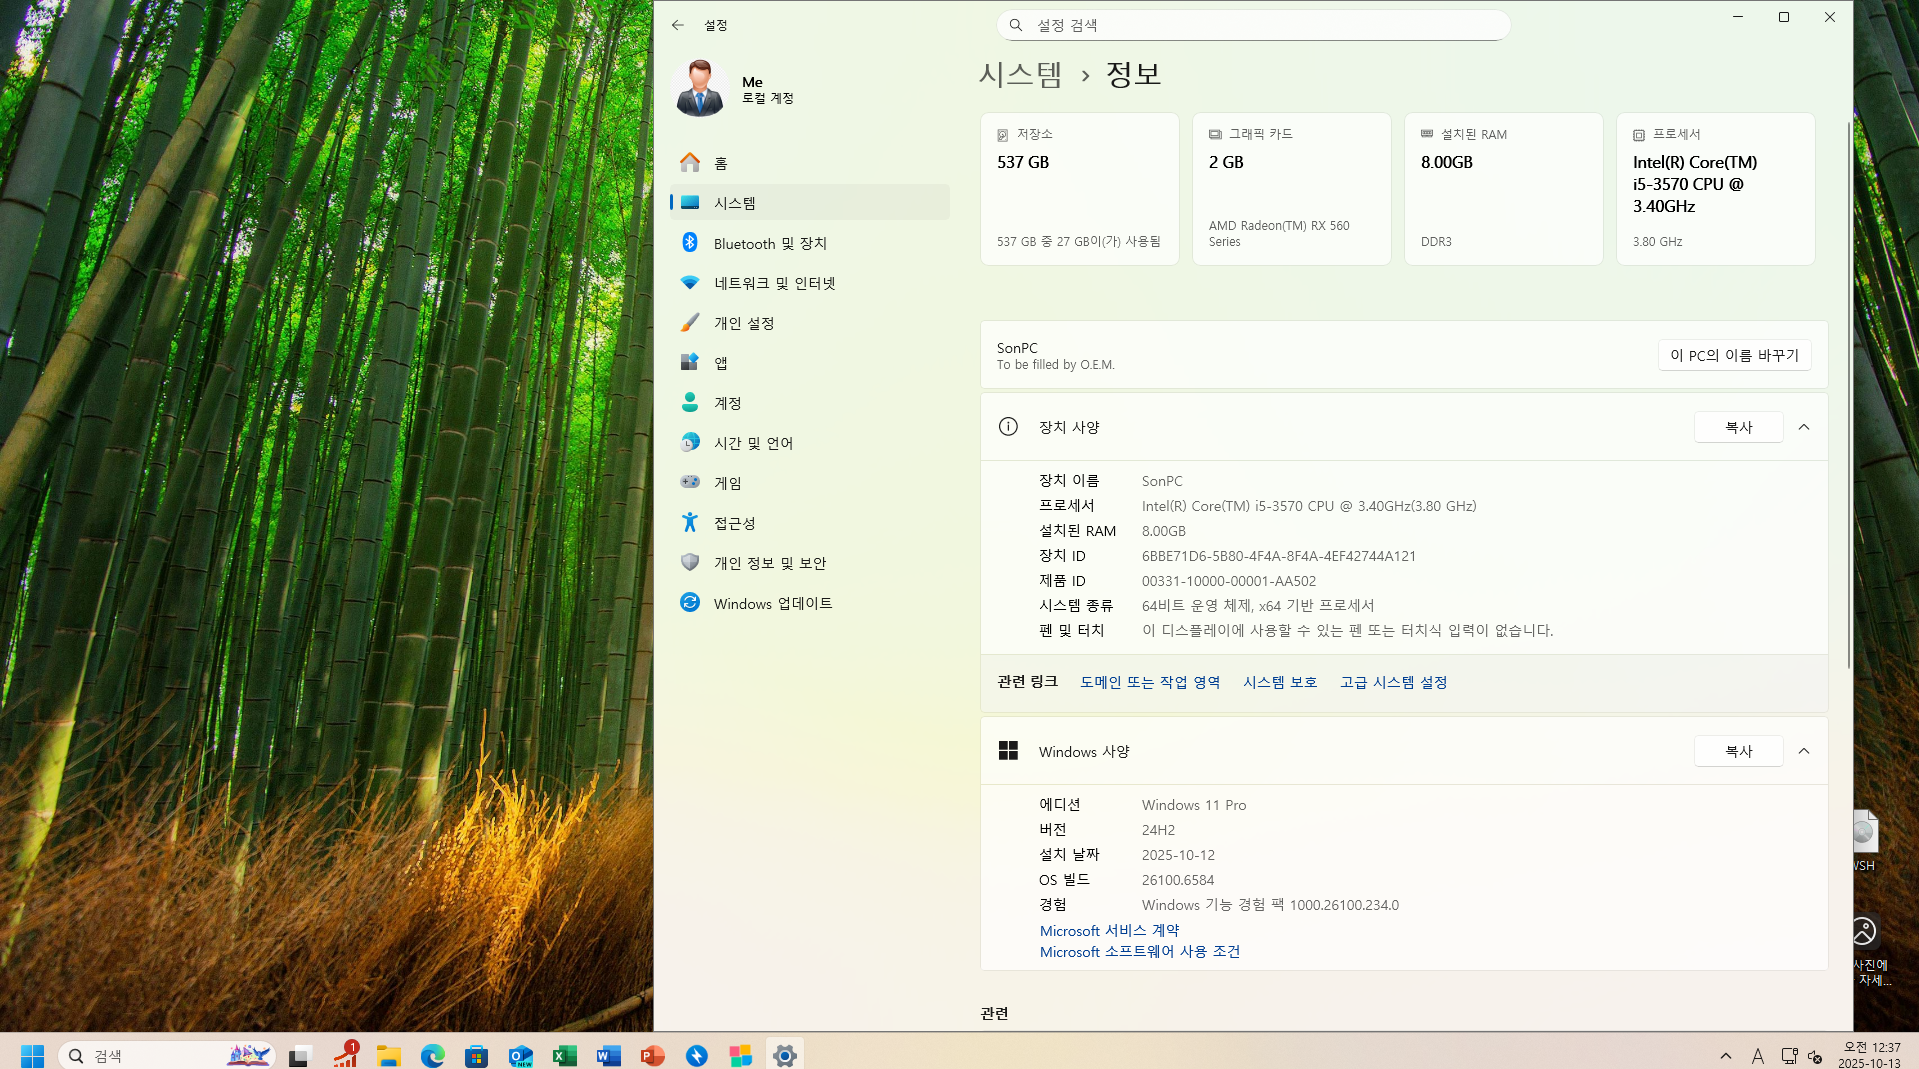1919x1069 pixels.
Task: Click 이 PC의 이름 바꾸기 button
Action: 1733,355
